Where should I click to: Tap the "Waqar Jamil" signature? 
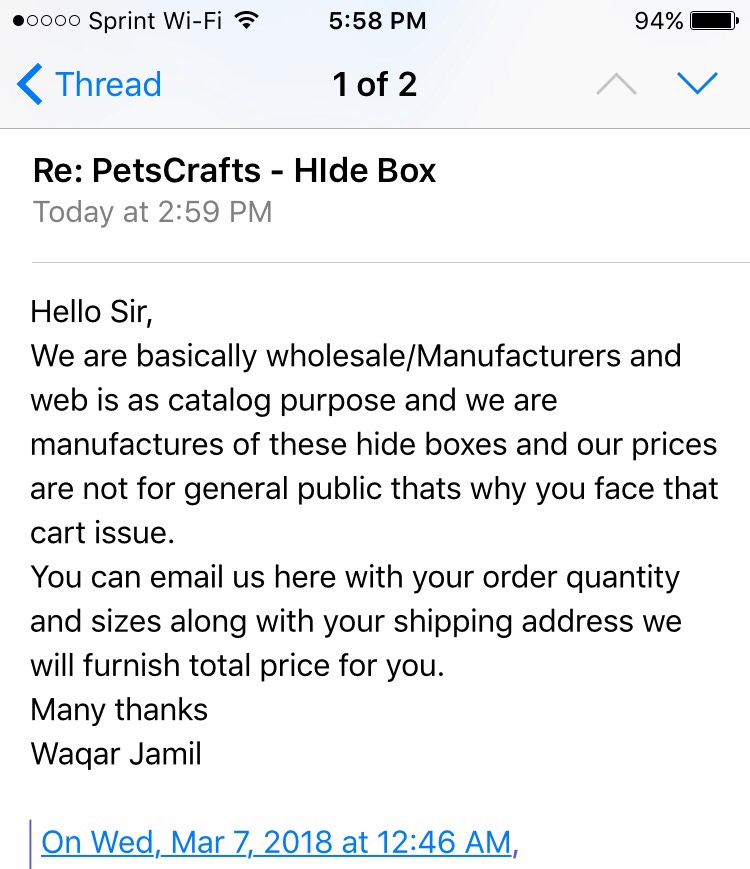pos(116,754)
